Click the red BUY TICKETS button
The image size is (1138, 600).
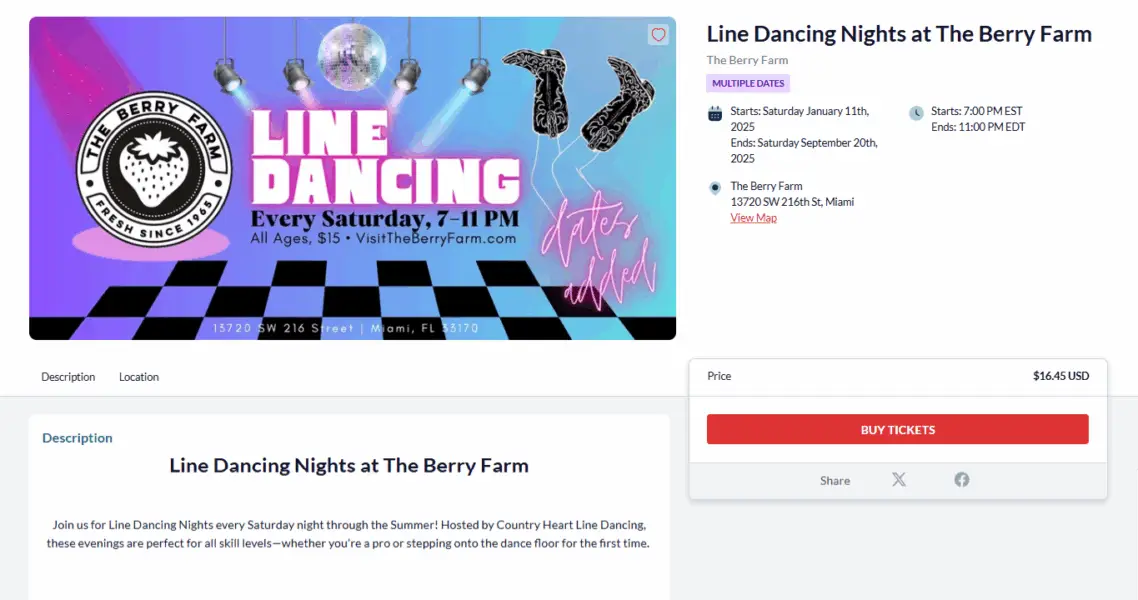898,430
